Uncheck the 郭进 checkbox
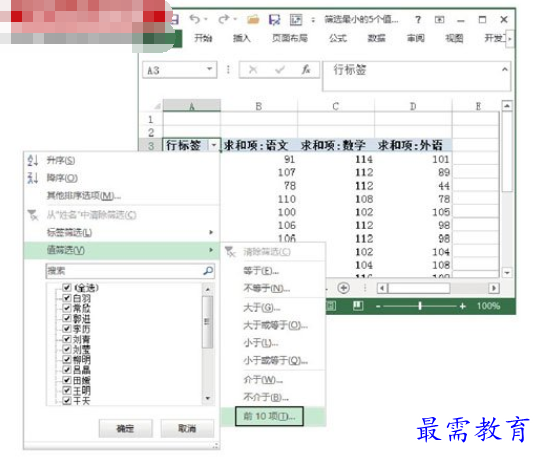Image resolution: width=538 pixels, height=461 pixels. (x=67, y=318)
